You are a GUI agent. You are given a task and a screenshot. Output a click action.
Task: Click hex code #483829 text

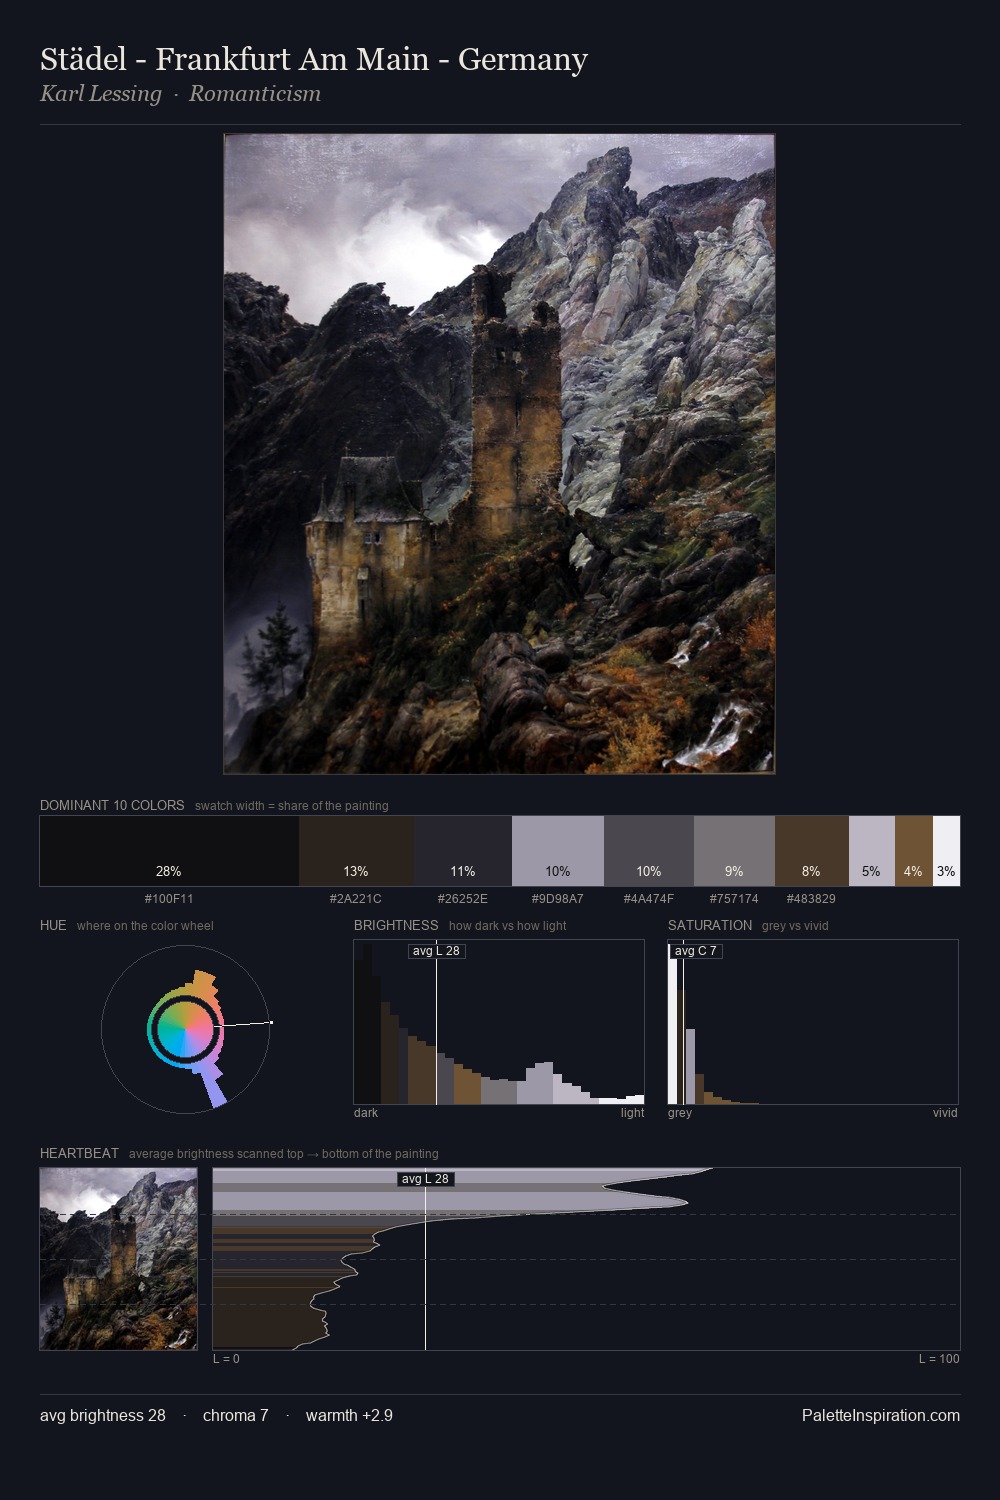pos(811,898)
